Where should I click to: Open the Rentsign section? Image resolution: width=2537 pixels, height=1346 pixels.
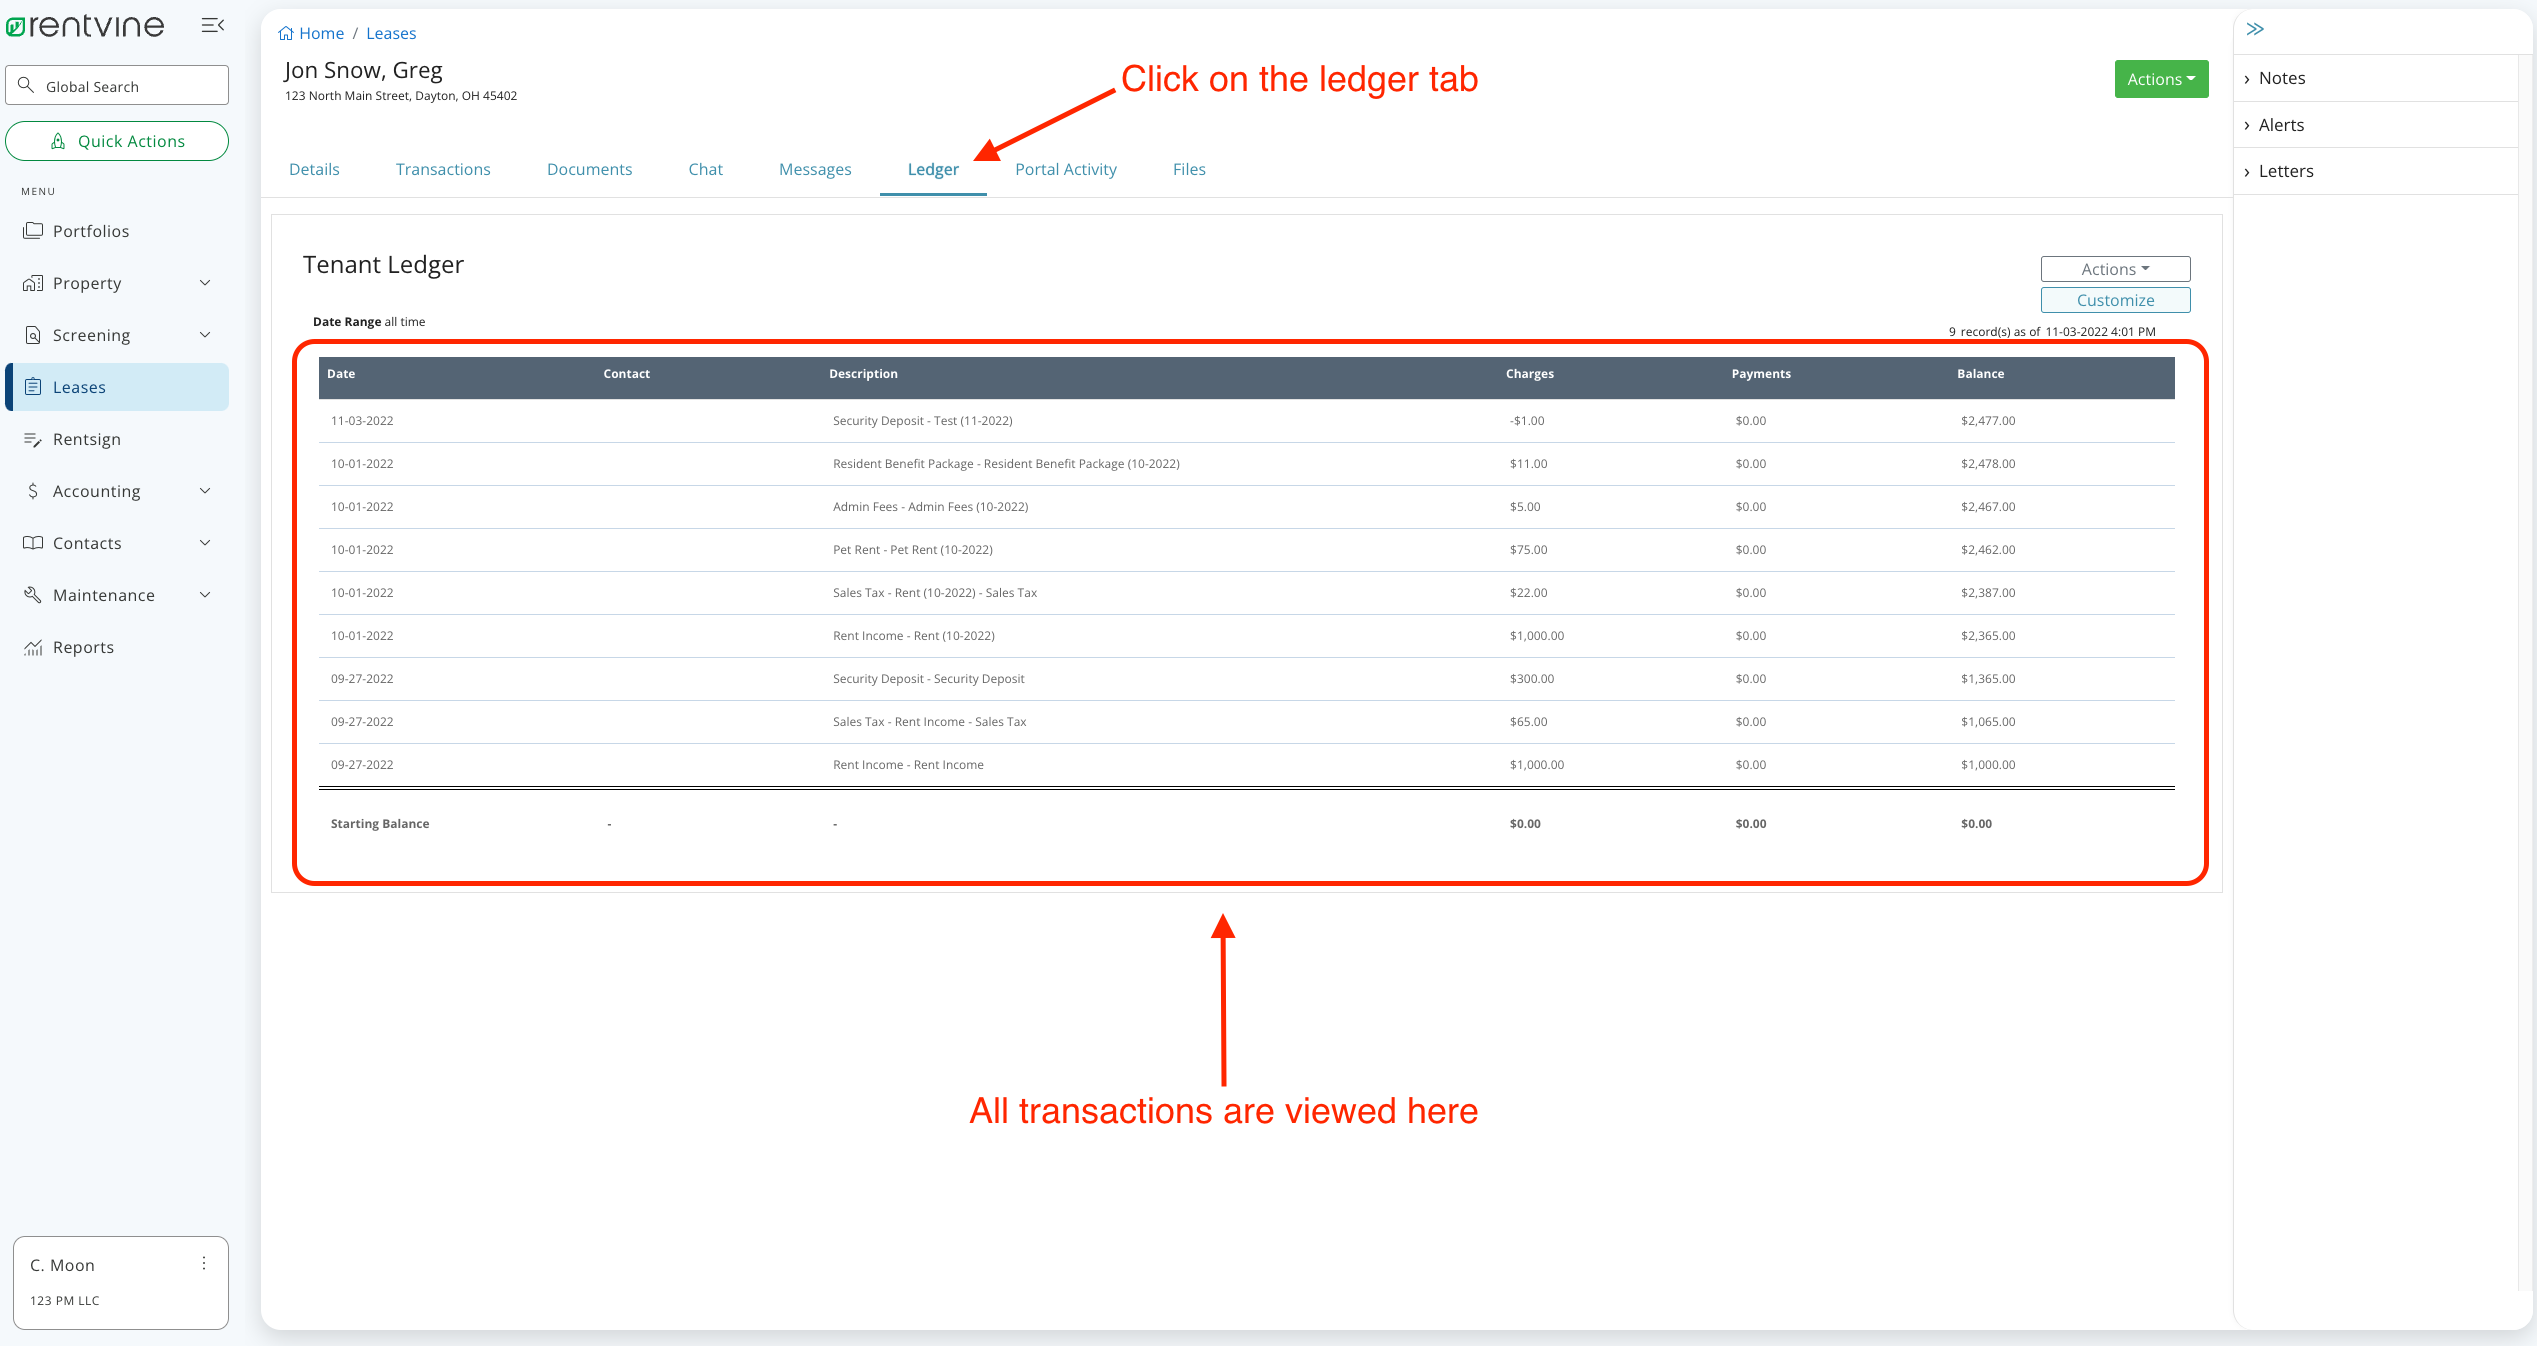(88, 439)
